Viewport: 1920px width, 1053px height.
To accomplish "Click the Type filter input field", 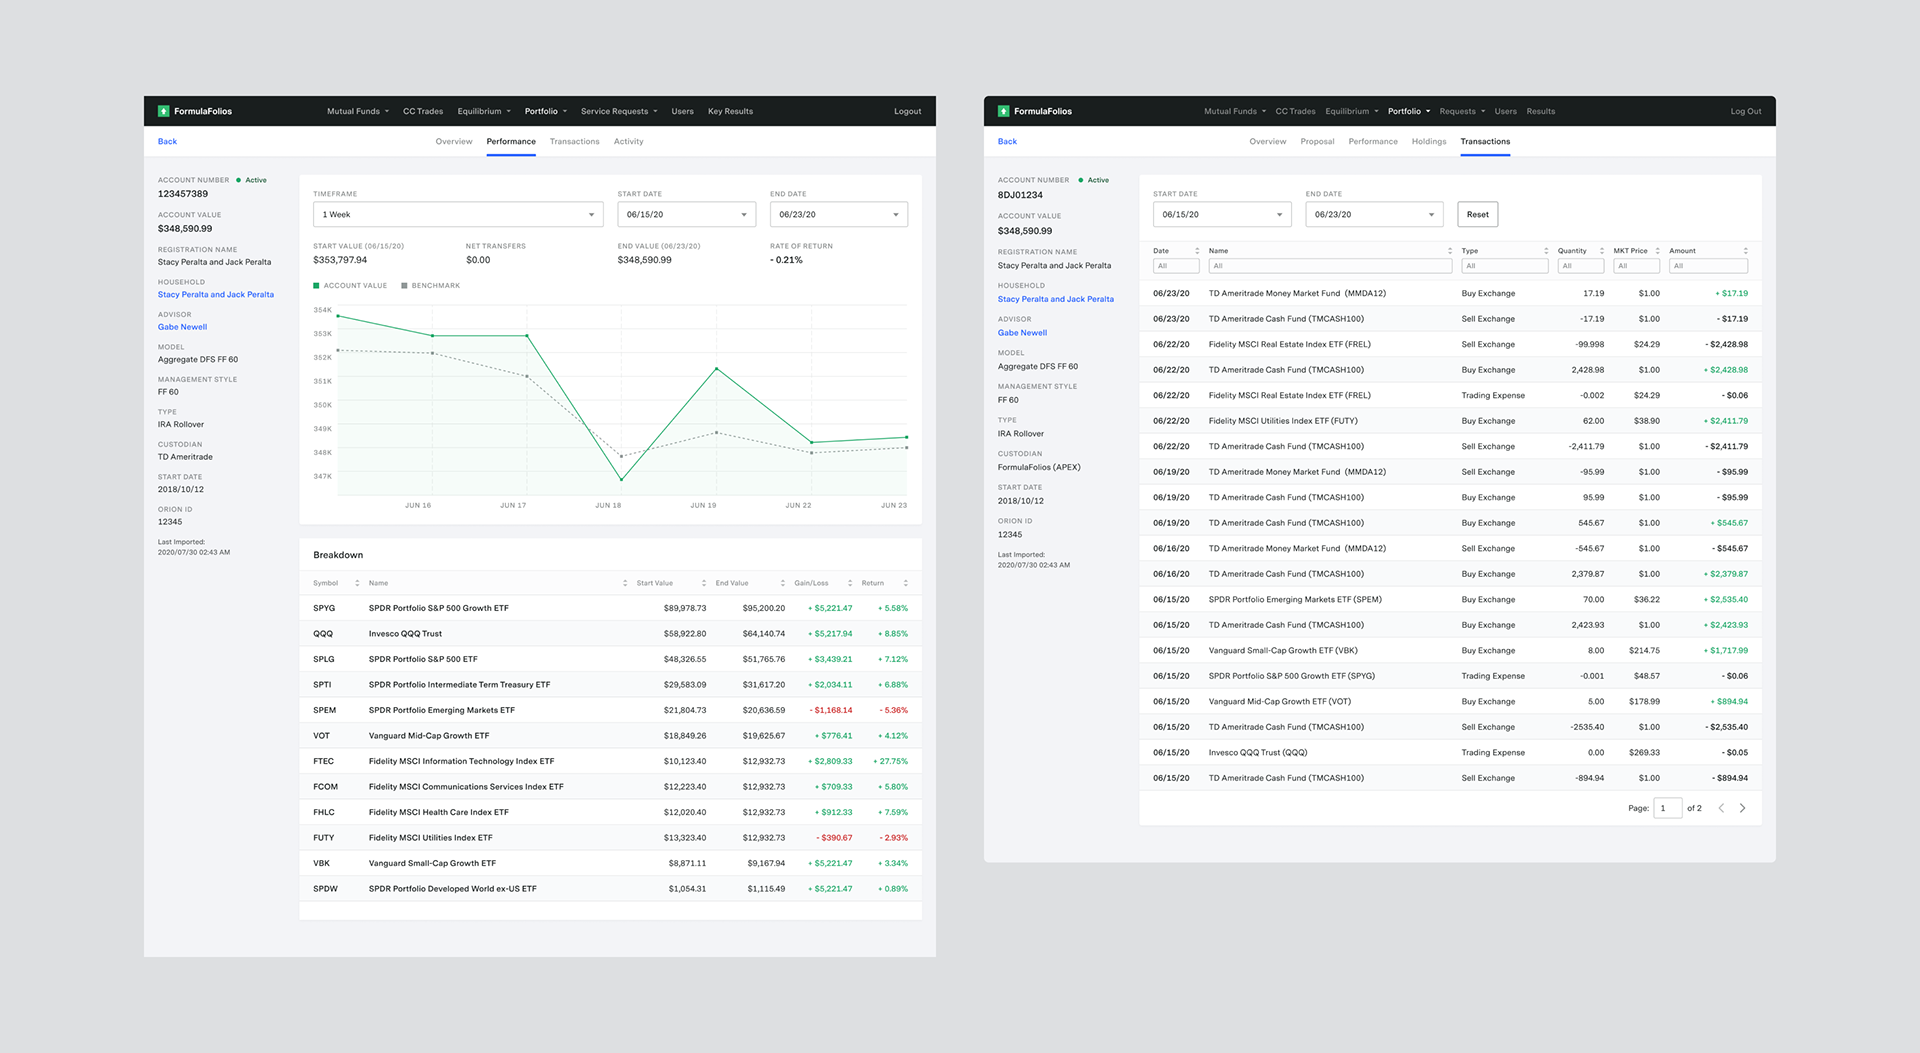I will pyautogui.click(x=1505, y=266).
